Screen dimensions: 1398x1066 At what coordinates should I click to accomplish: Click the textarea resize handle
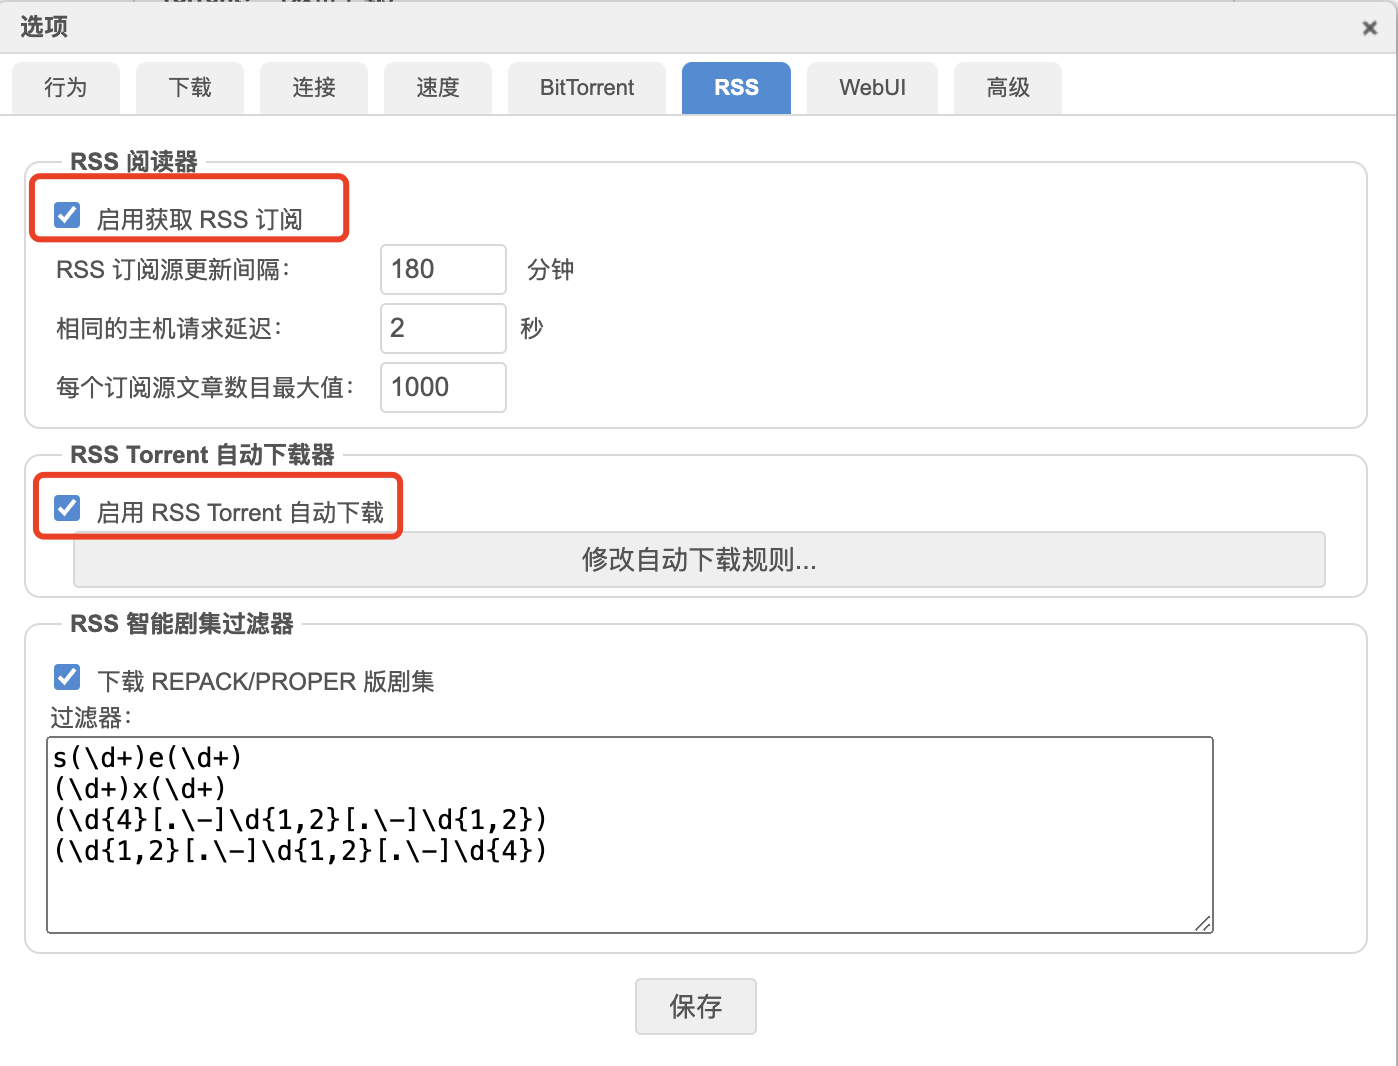(1203, 925)
